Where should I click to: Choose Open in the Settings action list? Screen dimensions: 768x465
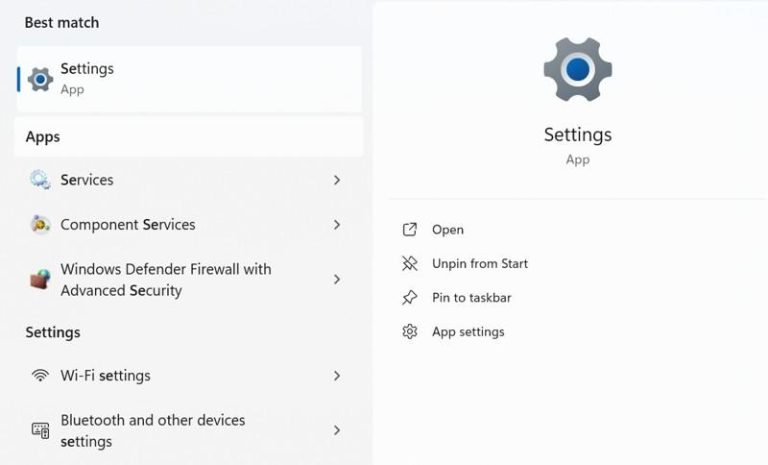447,230
